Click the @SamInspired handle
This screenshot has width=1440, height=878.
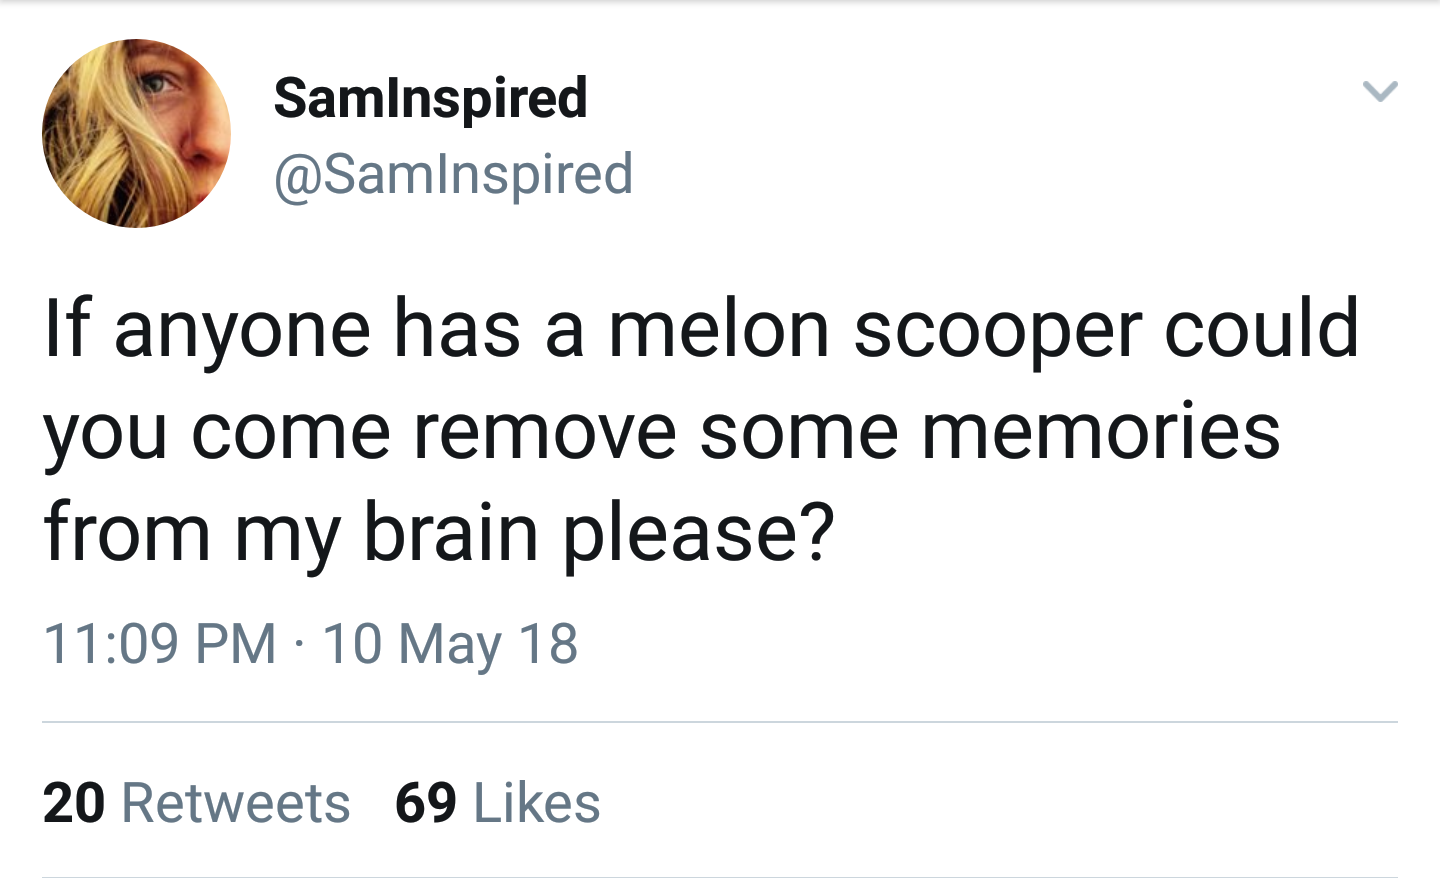[453, 174]
